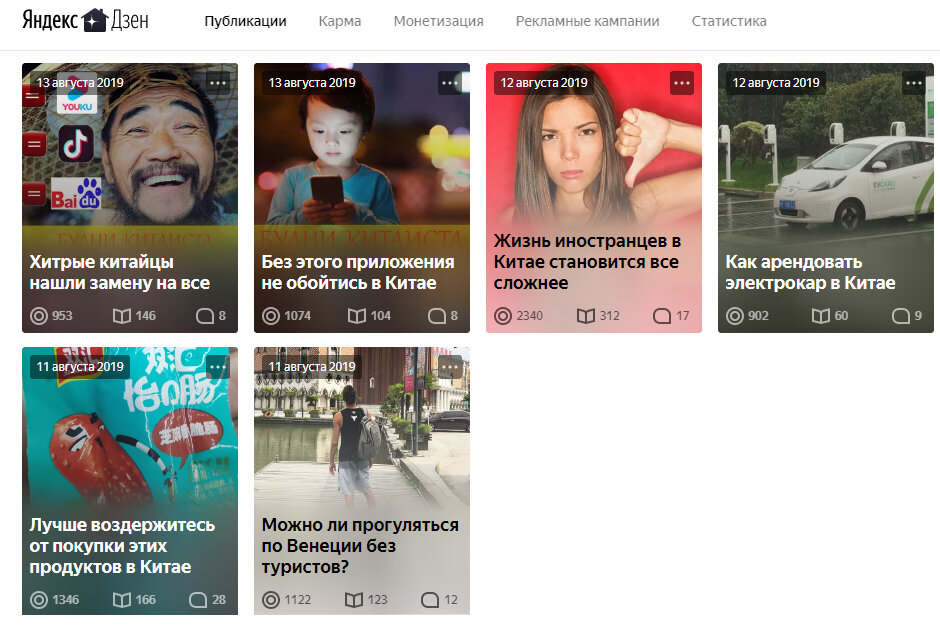The width and height of the screenshot is (940, 640).
Task: Click date 12 августа 2019 on Жизнь иностранцев card
Action: [x=544, y=83]
